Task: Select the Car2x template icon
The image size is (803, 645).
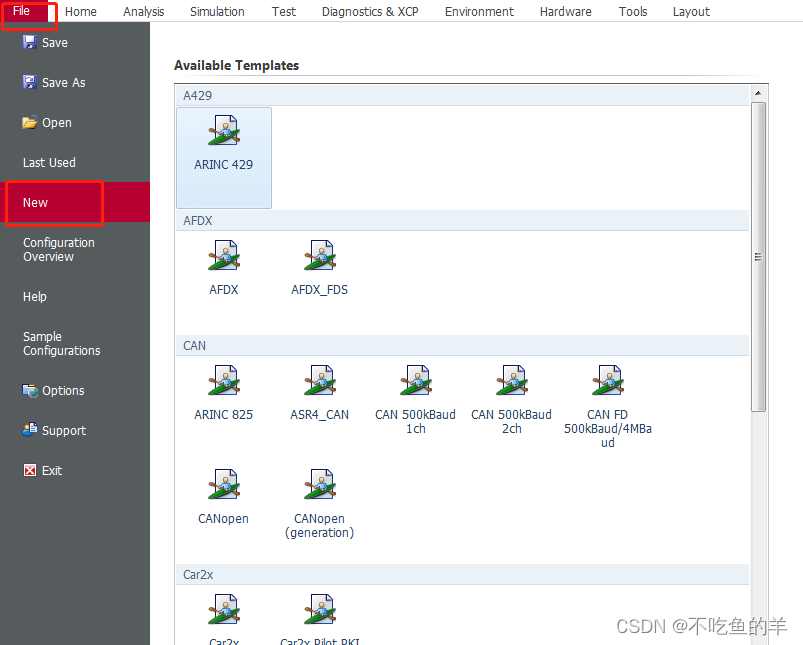Action: click(x=224, y=609)
